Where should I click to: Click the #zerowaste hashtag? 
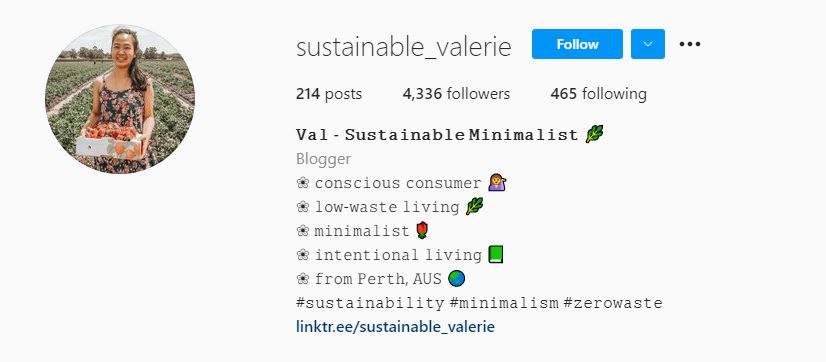tap(613, 303)
